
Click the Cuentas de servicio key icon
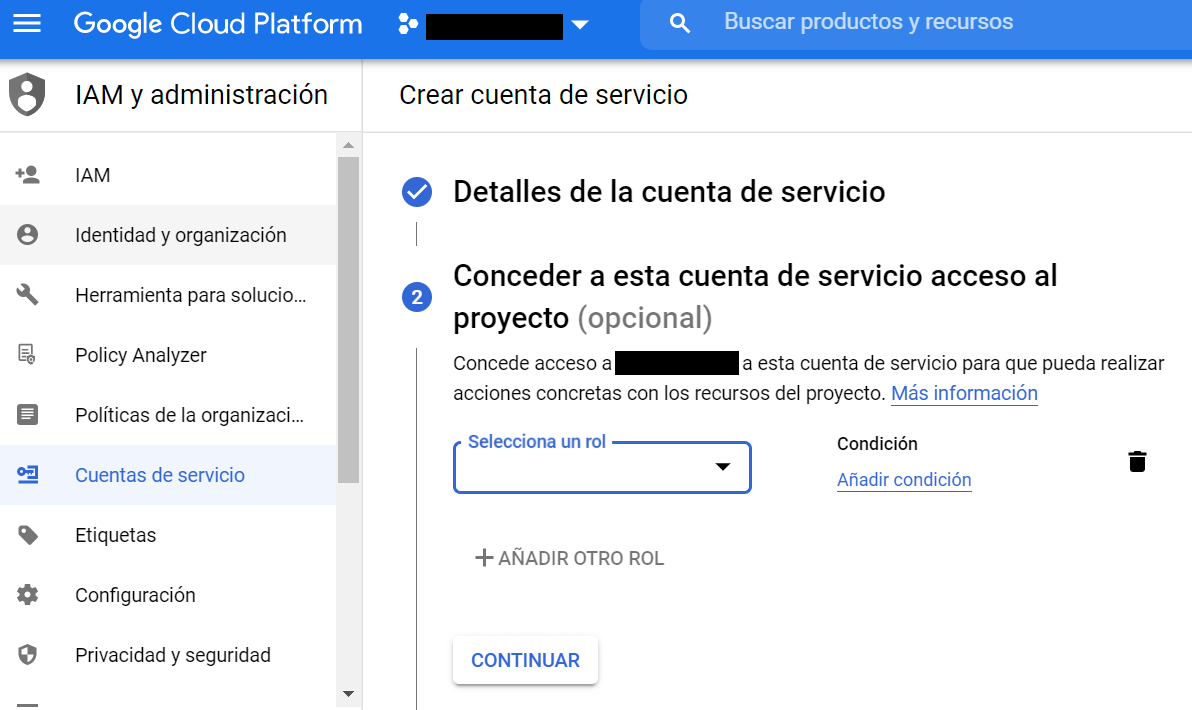pos(27,474)
